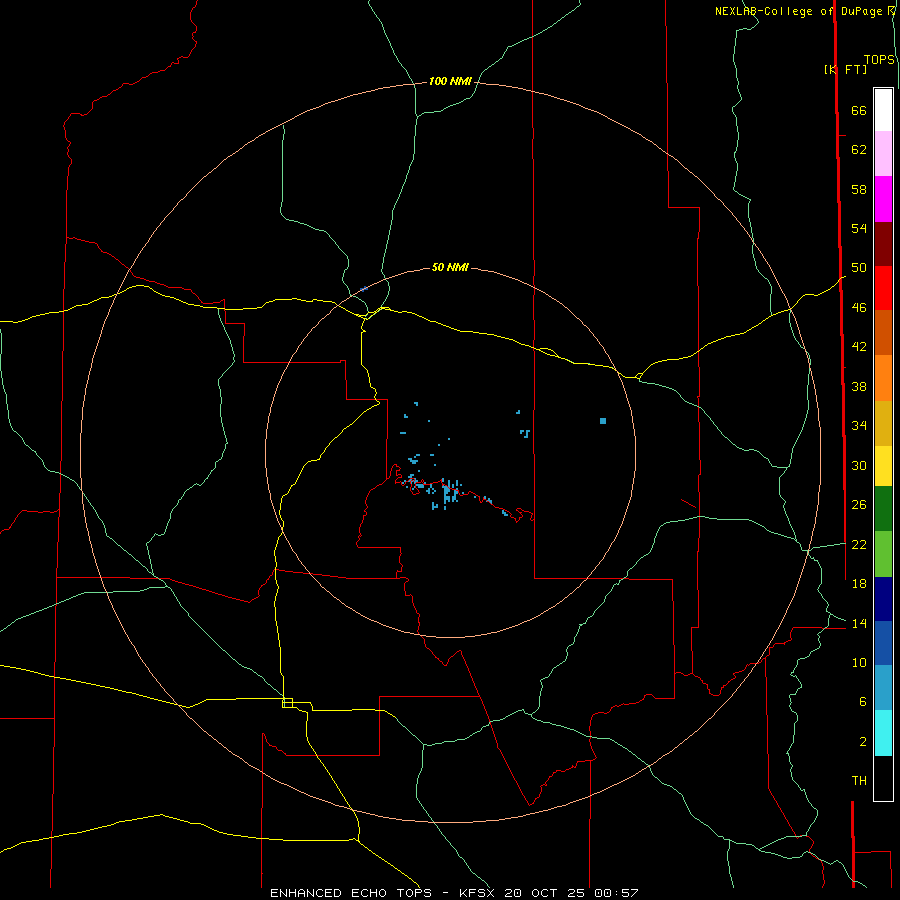Click the legend value "38"
The height and width of the screenshot is (900, 900).
859,386
